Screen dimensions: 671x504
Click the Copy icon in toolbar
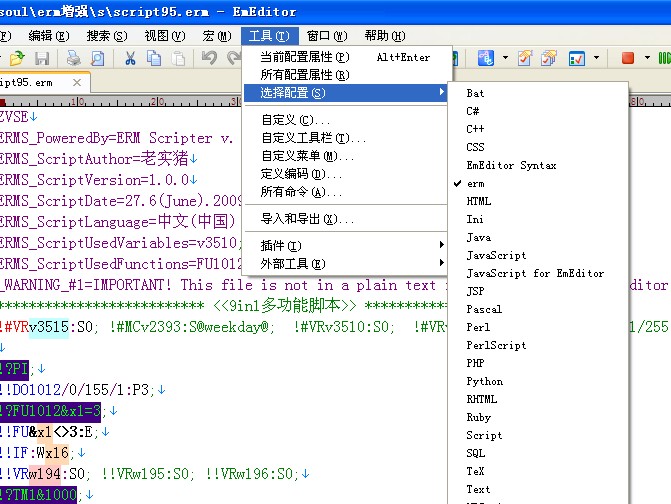point(154,58)
